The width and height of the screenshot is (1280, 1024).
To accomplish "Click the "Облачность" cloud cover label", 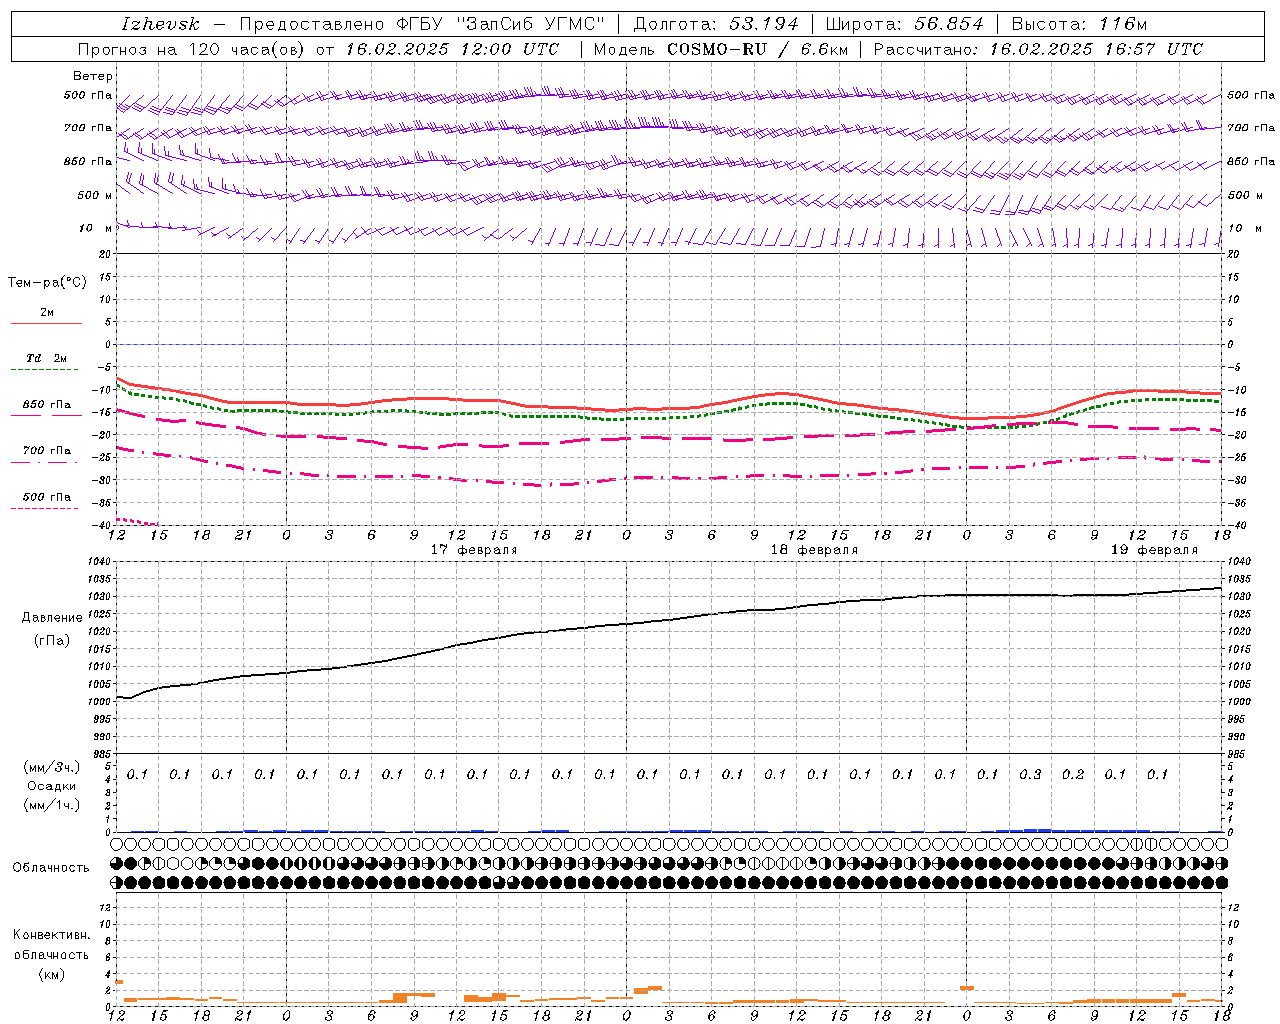I will (51, 867).
